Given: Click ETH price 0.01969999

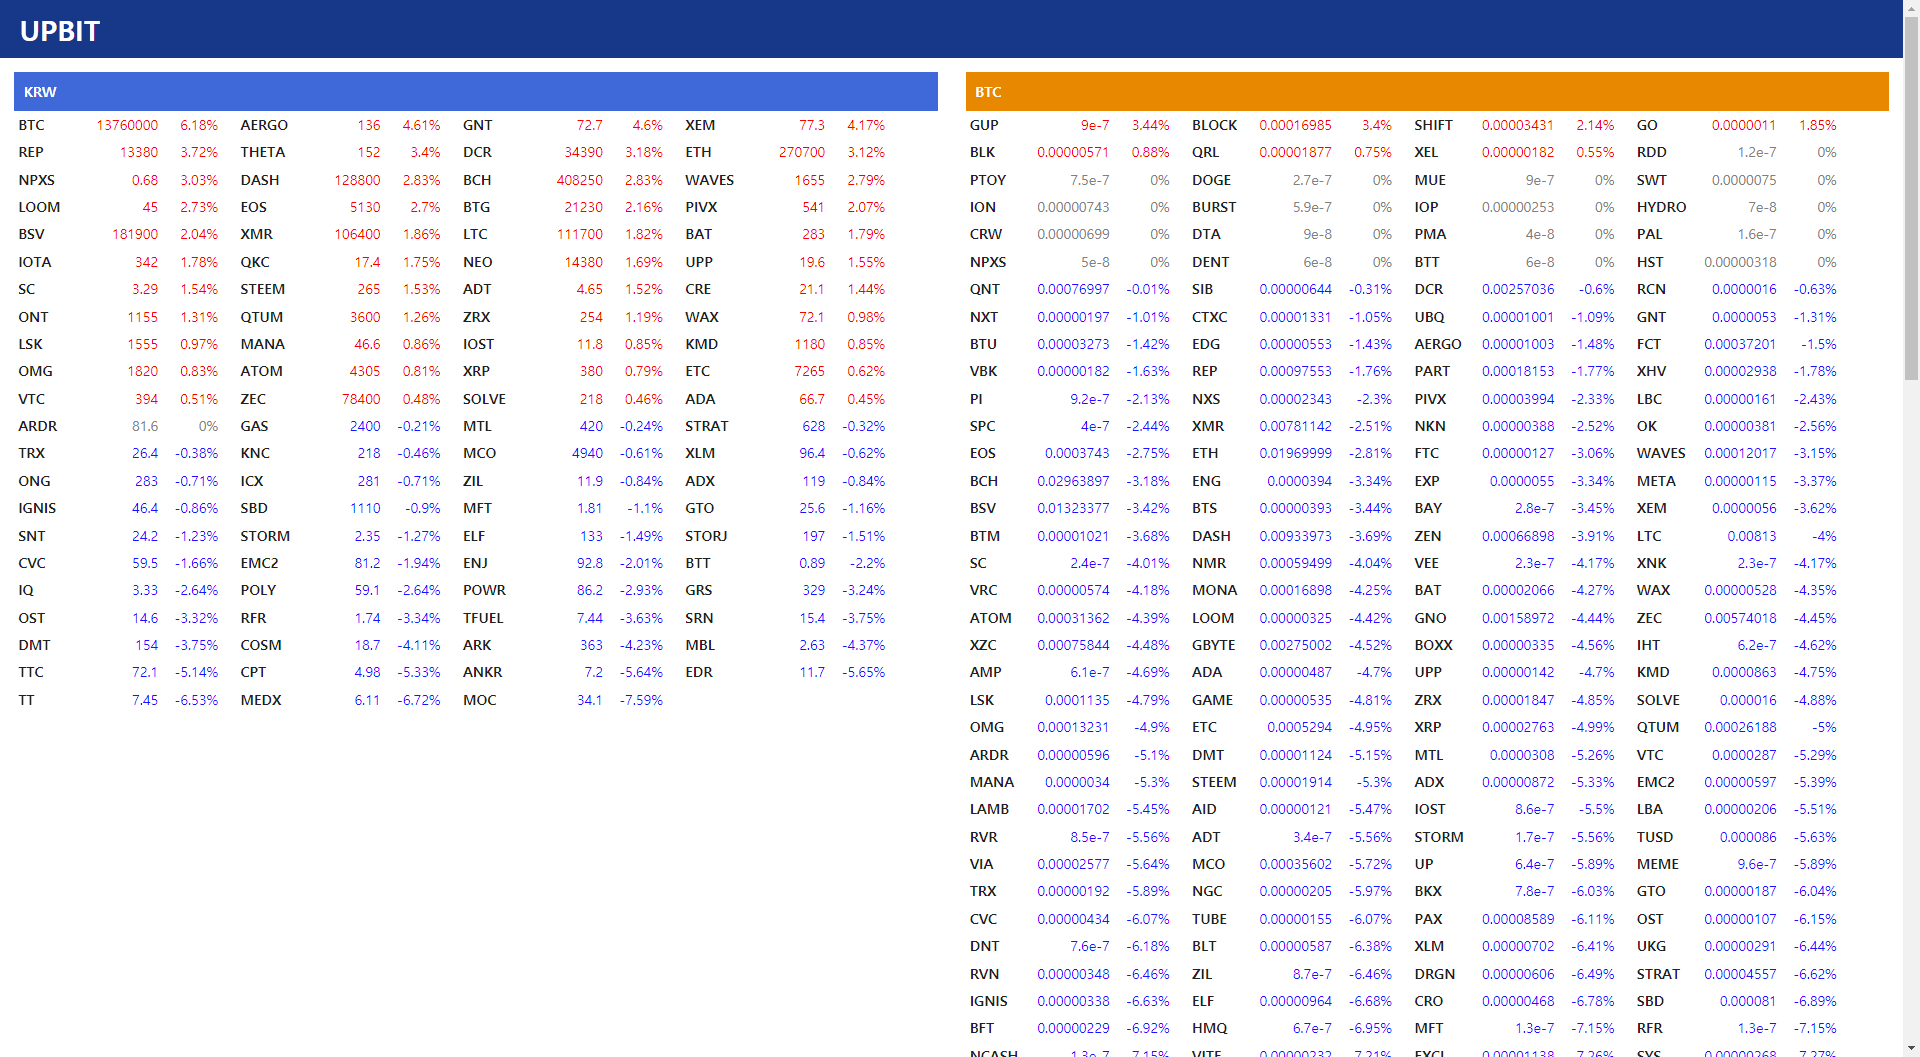Looking at the screenshot, I should (1295, 453).
